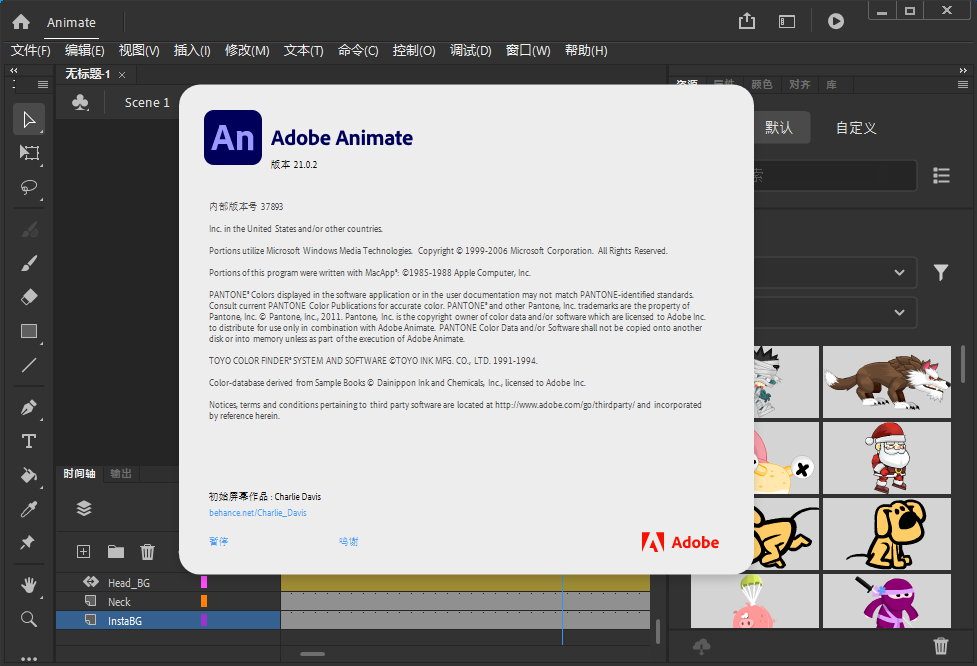Image resolution: width=977 pixels, height=666 pixels.
Task: Select the Line tool
Action: [29, 365]
